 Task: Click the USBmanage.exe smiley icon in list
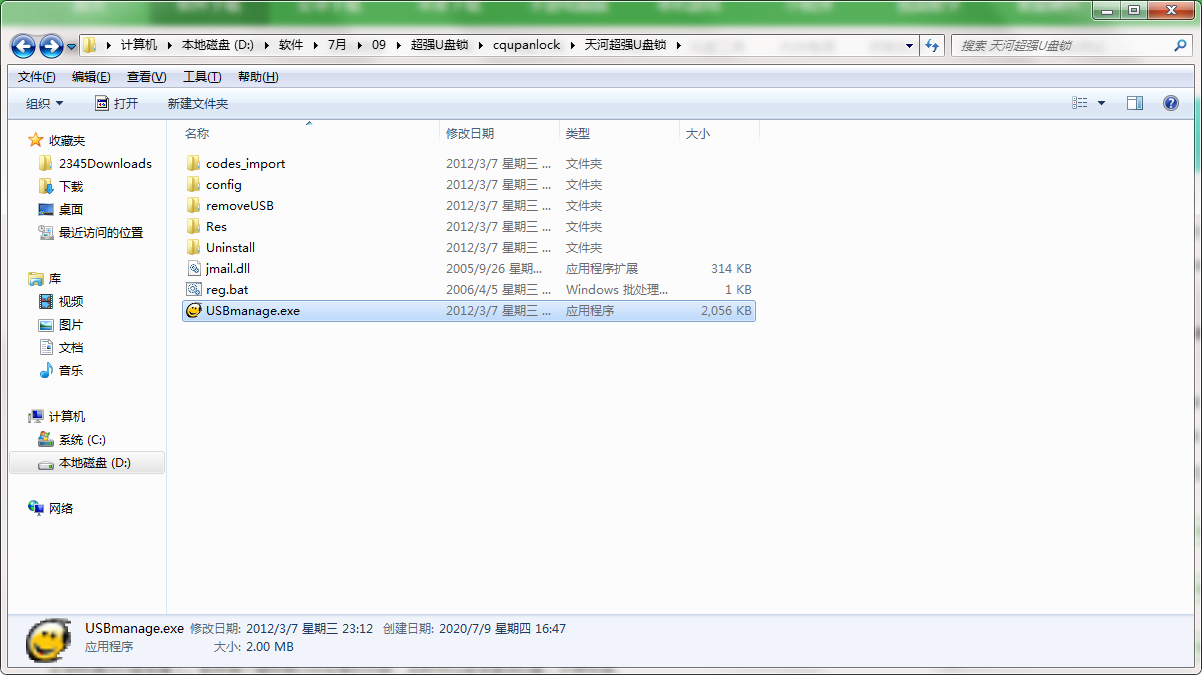point(194,310)
